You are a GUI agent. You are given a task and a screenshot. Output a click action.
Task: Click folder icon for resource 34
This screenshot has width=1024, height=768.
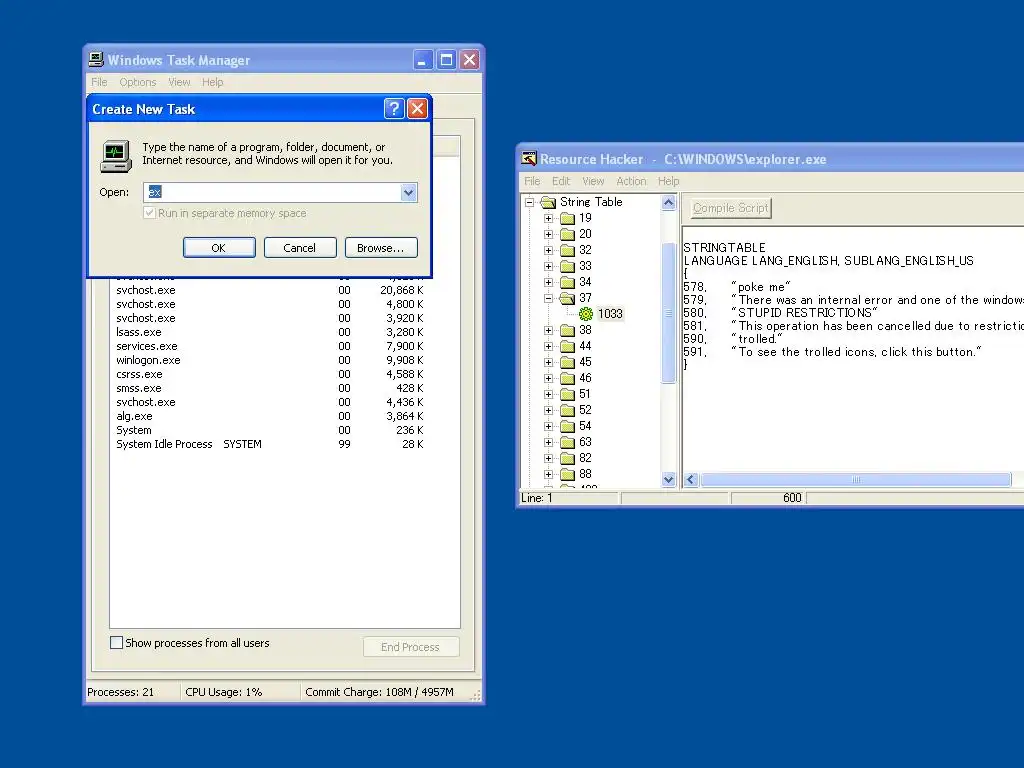tap(568, 282)
